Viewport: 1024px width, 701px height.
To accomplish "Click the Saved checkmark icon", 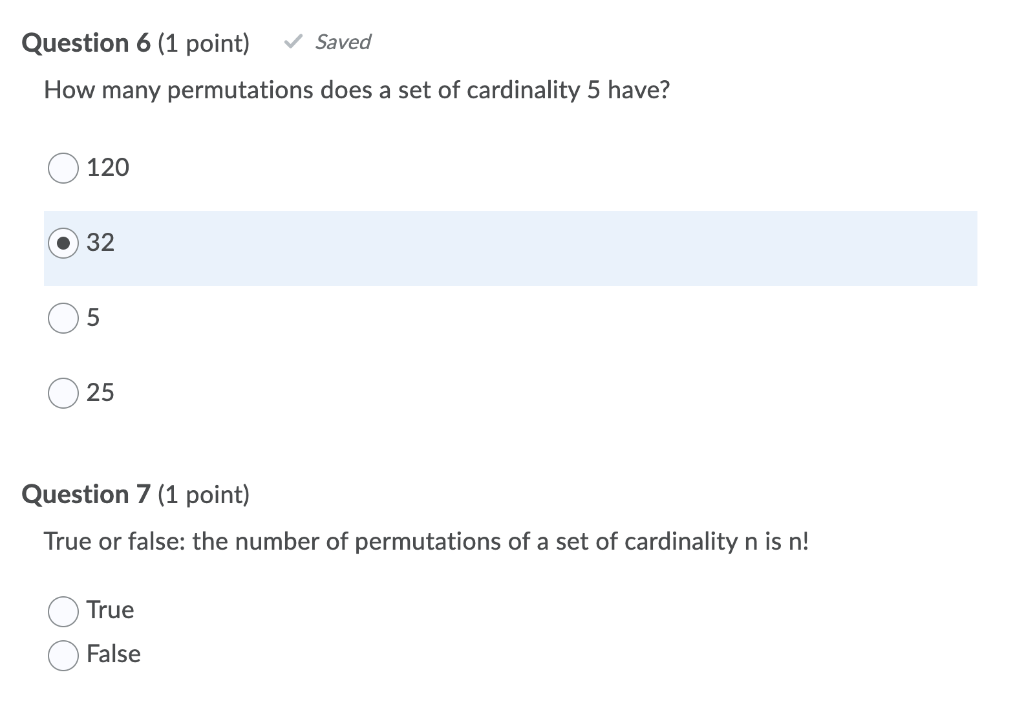I will [x=293, y=41].
